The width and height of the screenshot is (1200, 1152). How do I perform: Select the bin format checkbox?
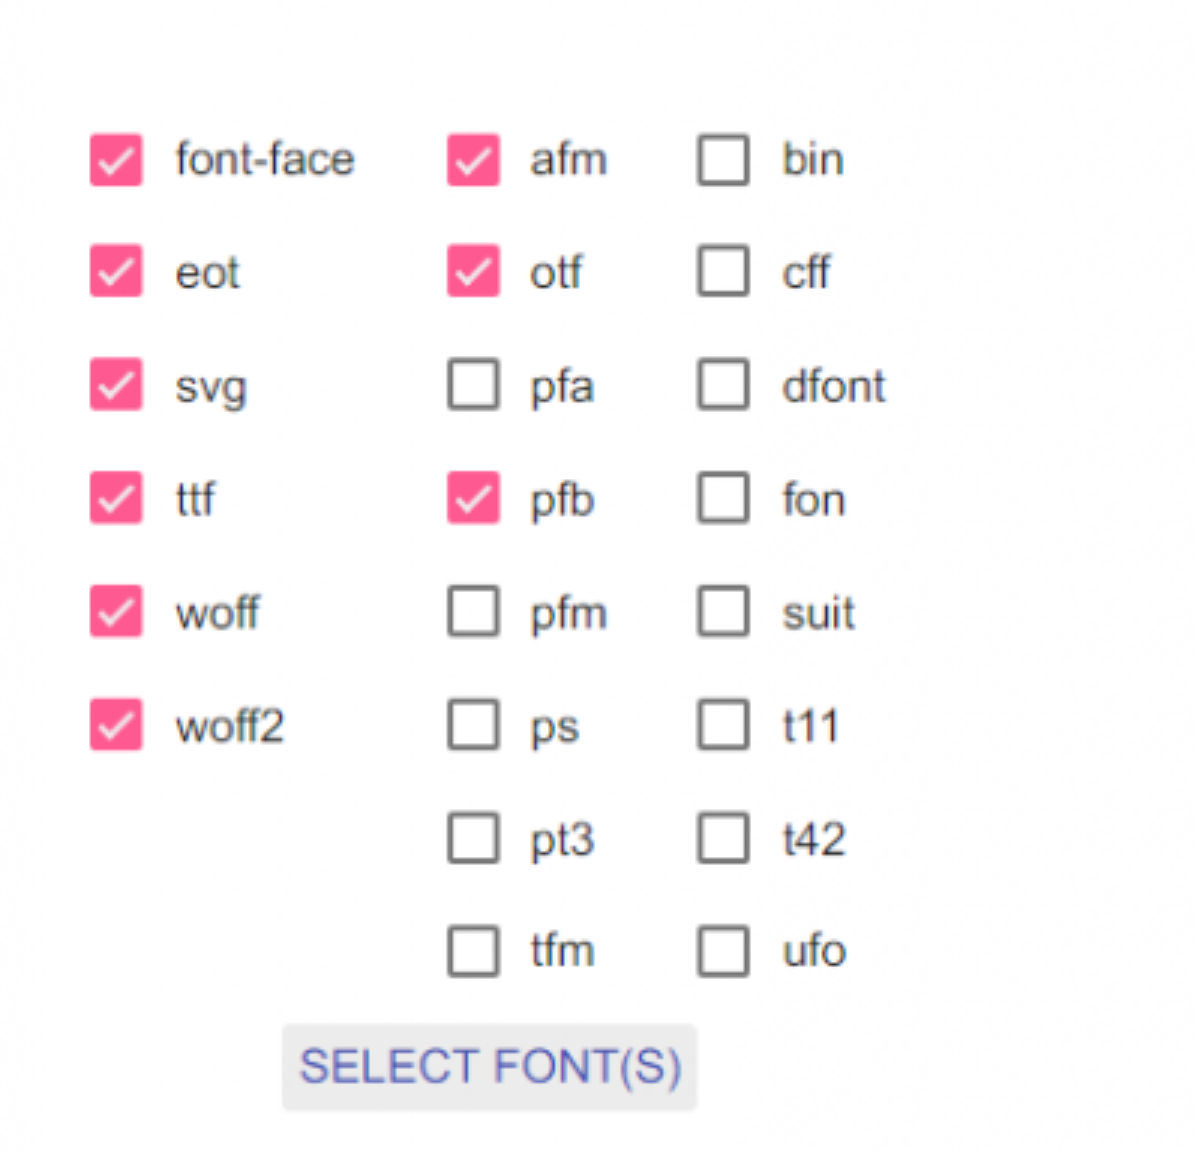(722, 160)
